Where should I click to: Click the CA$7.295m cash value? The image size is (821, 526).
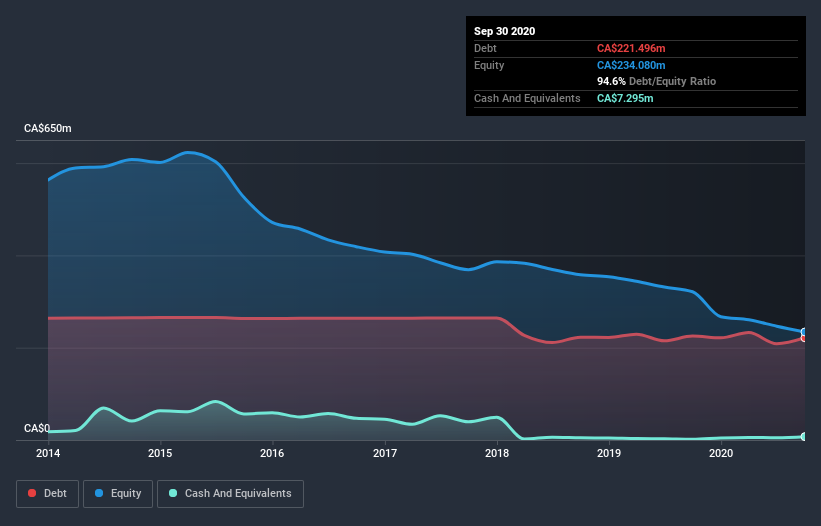pyautogui.click(x=625, y=98)
